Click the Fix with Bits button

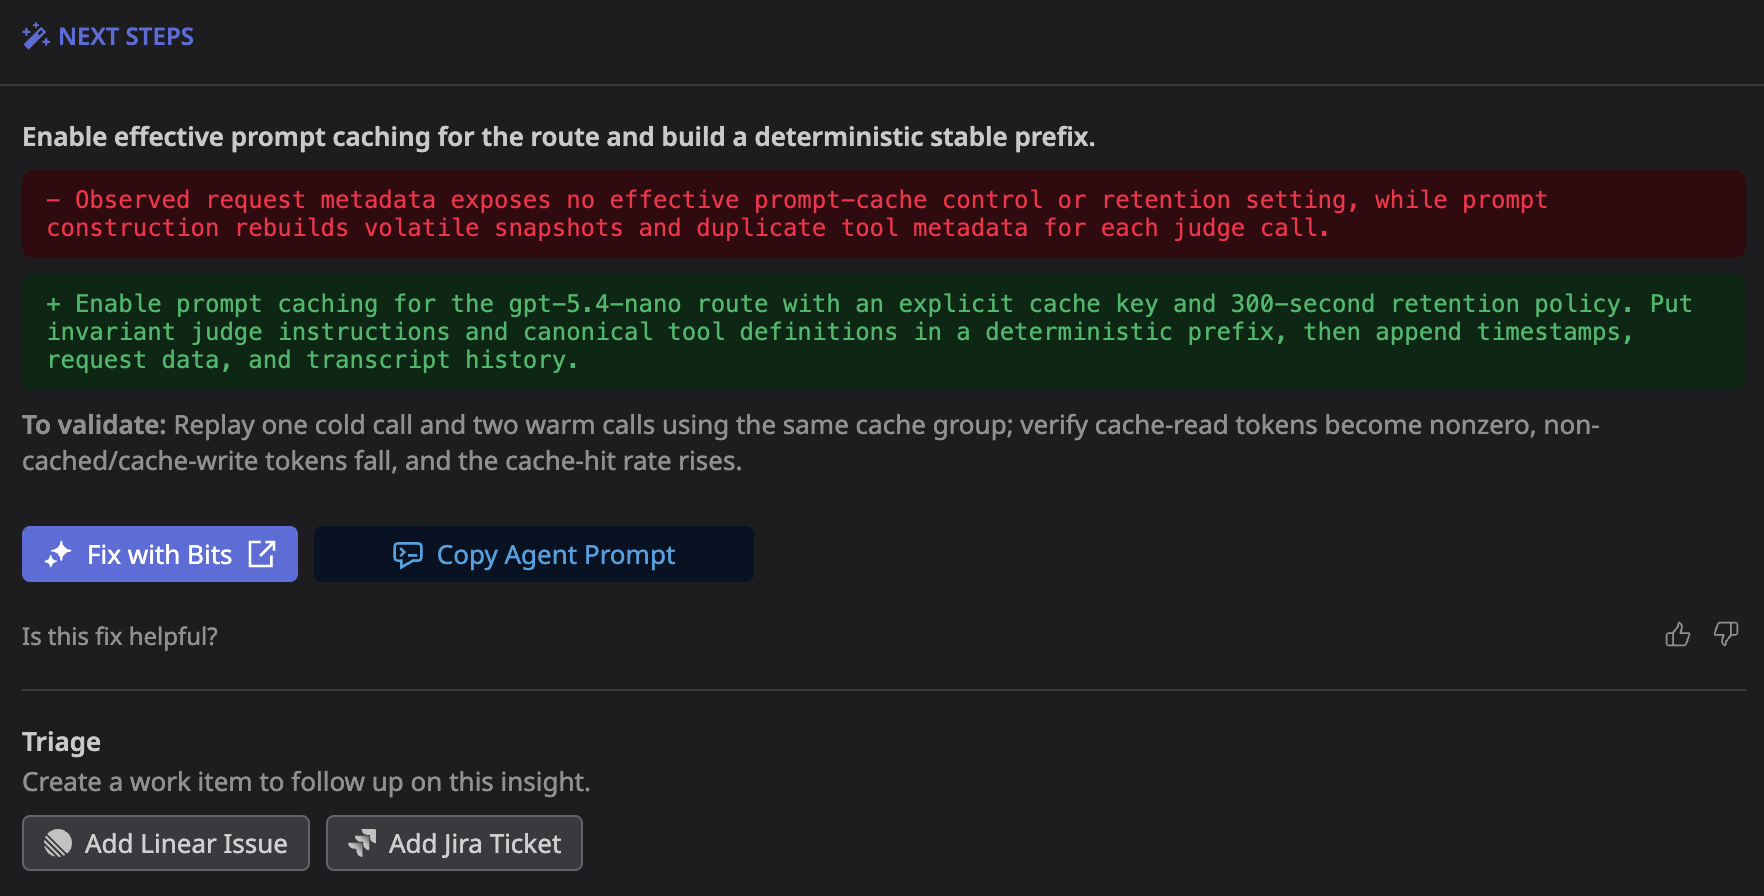[x=160, y=554]
